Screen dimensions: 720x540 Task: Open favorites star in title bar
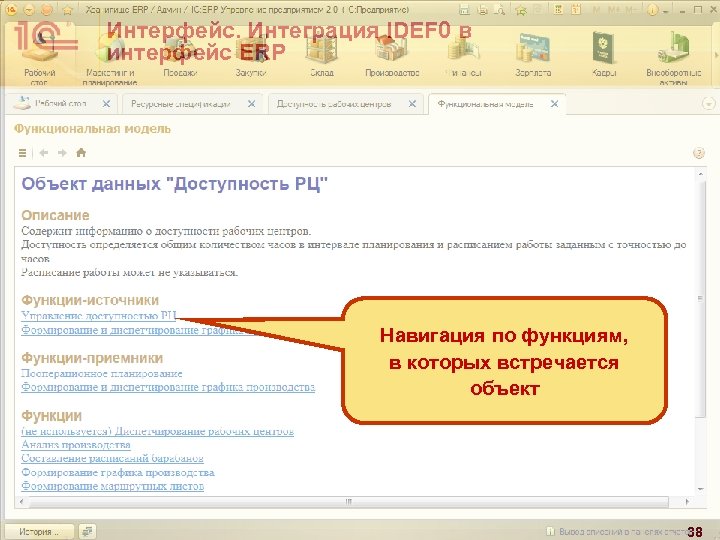coord(67,10)
